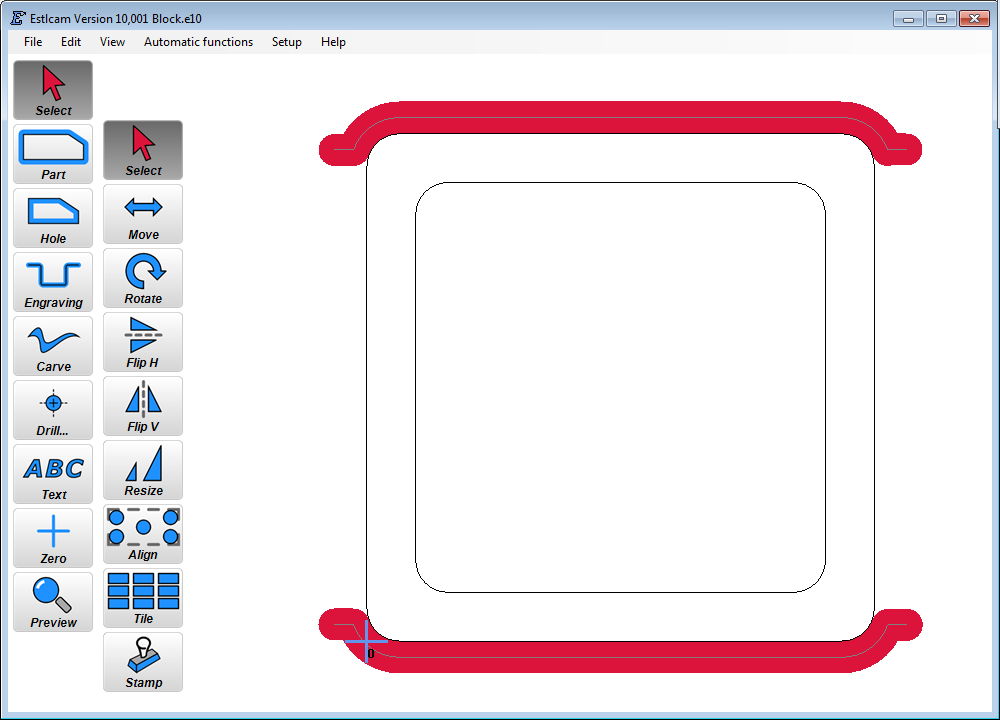The height and width of the screenshot is (720, 1000).
Task: Open the Setup menu
Action: coord(286,42)
